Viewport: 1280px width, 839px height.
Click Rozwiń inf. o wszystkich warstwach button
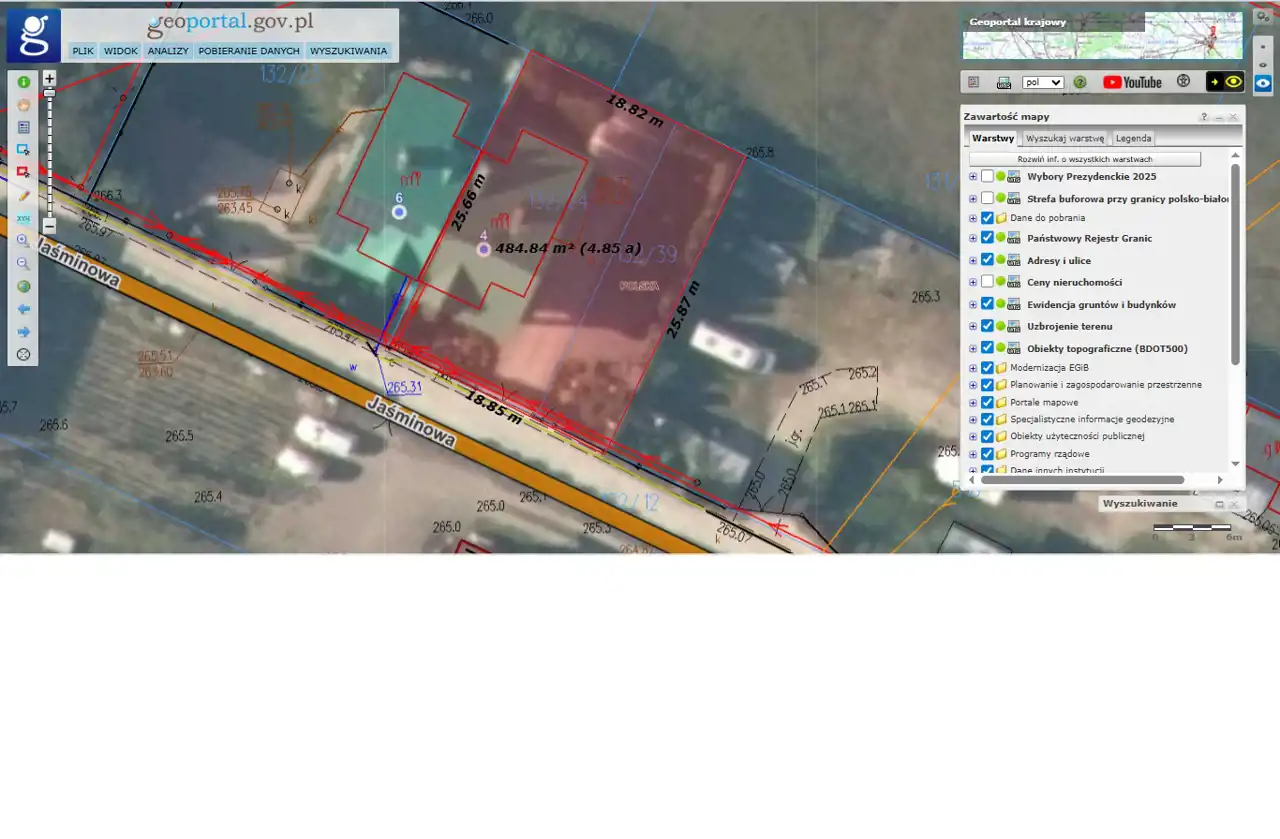coord(1084,159)
